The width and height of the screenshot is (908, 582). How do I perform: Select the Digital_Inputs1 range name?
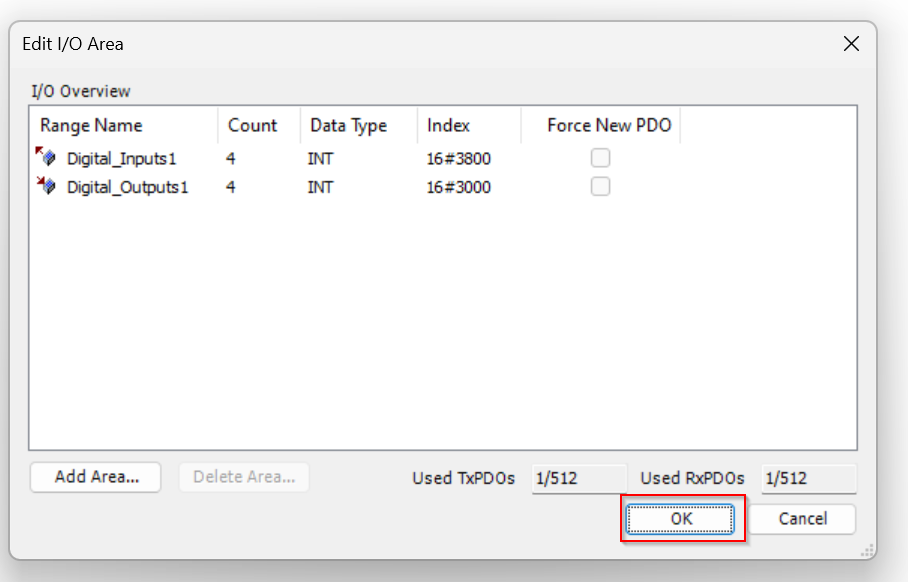[121, 159]
